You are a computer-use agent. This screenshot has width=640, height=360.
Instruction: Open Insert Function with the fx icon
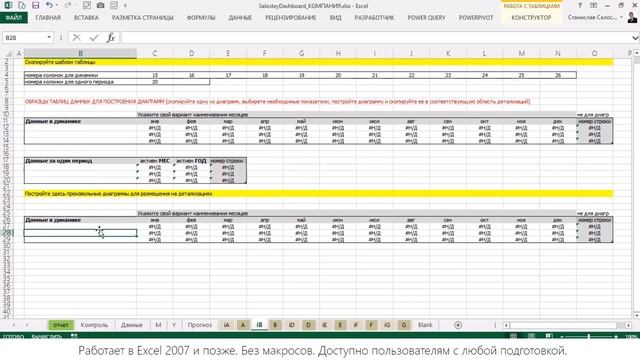click(x=111, y=38)
